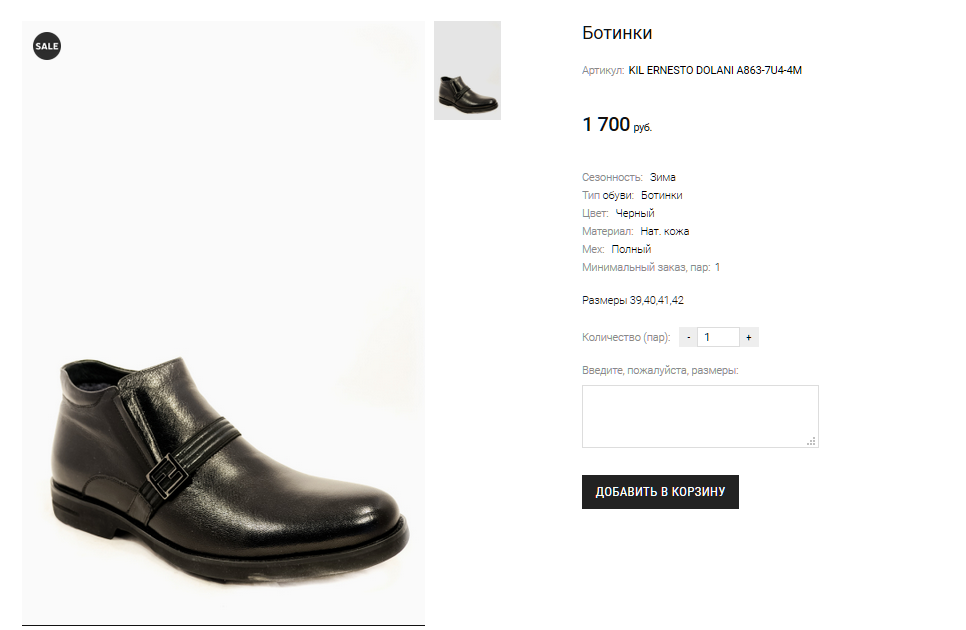The image size is (966, 630).
Task: Click the "Зима" season value
Action: (x=662, y=177)
